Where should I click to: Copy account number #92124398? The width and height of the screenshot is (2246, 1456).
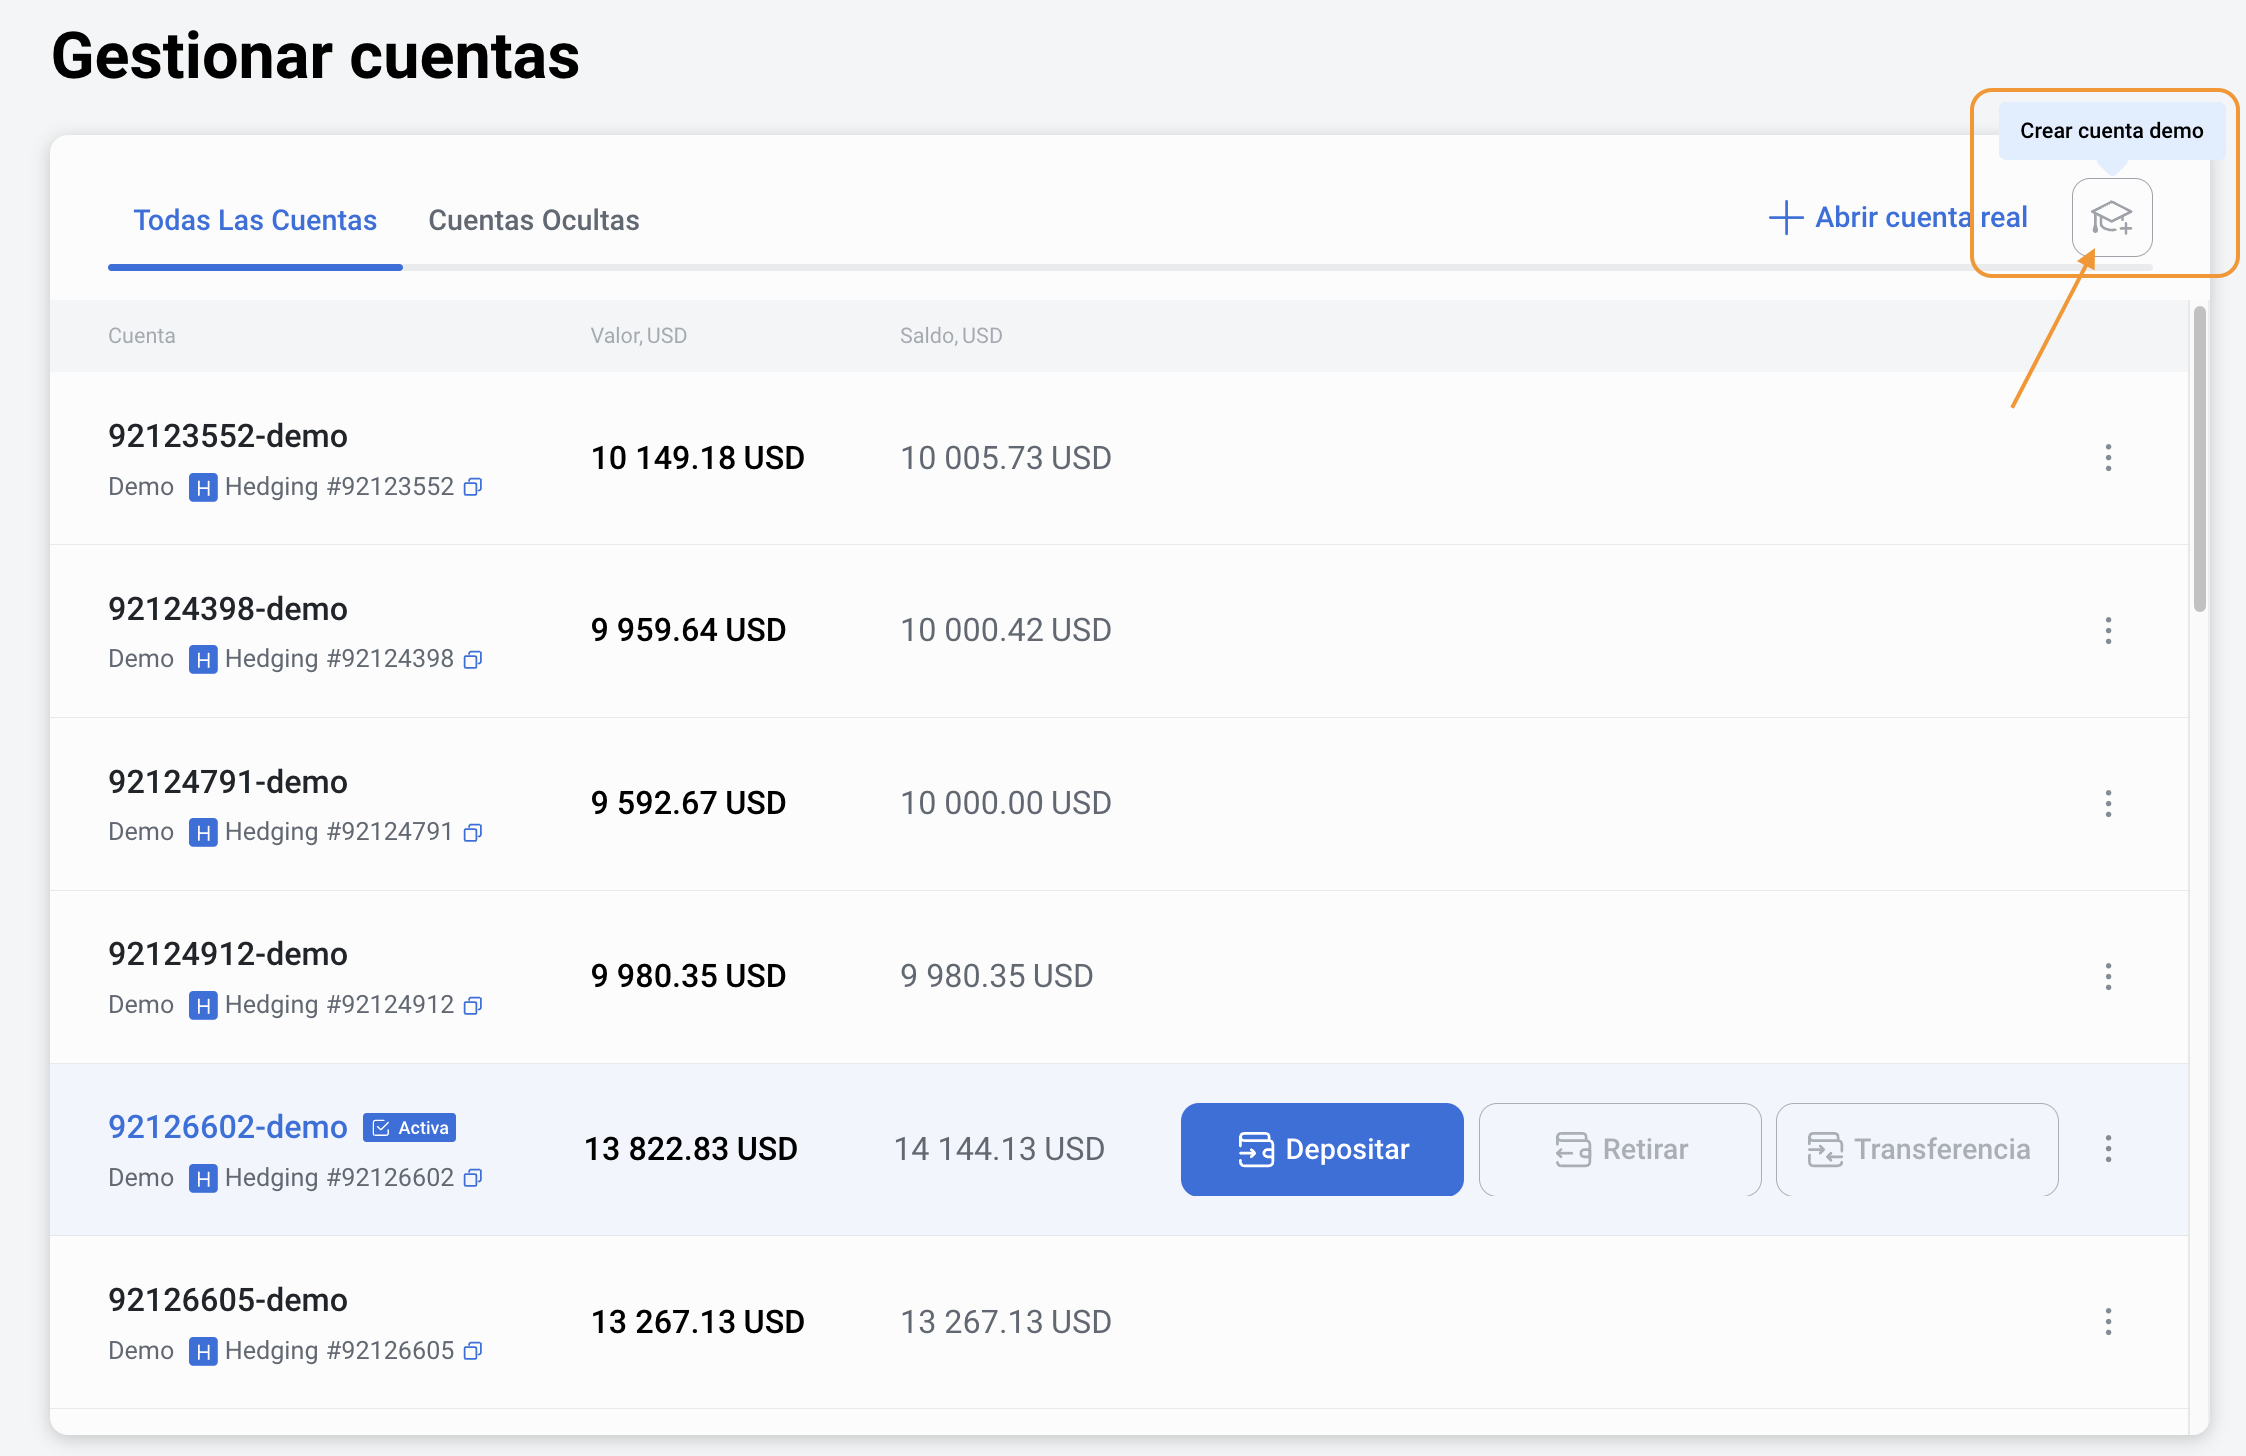coord(473,660)
